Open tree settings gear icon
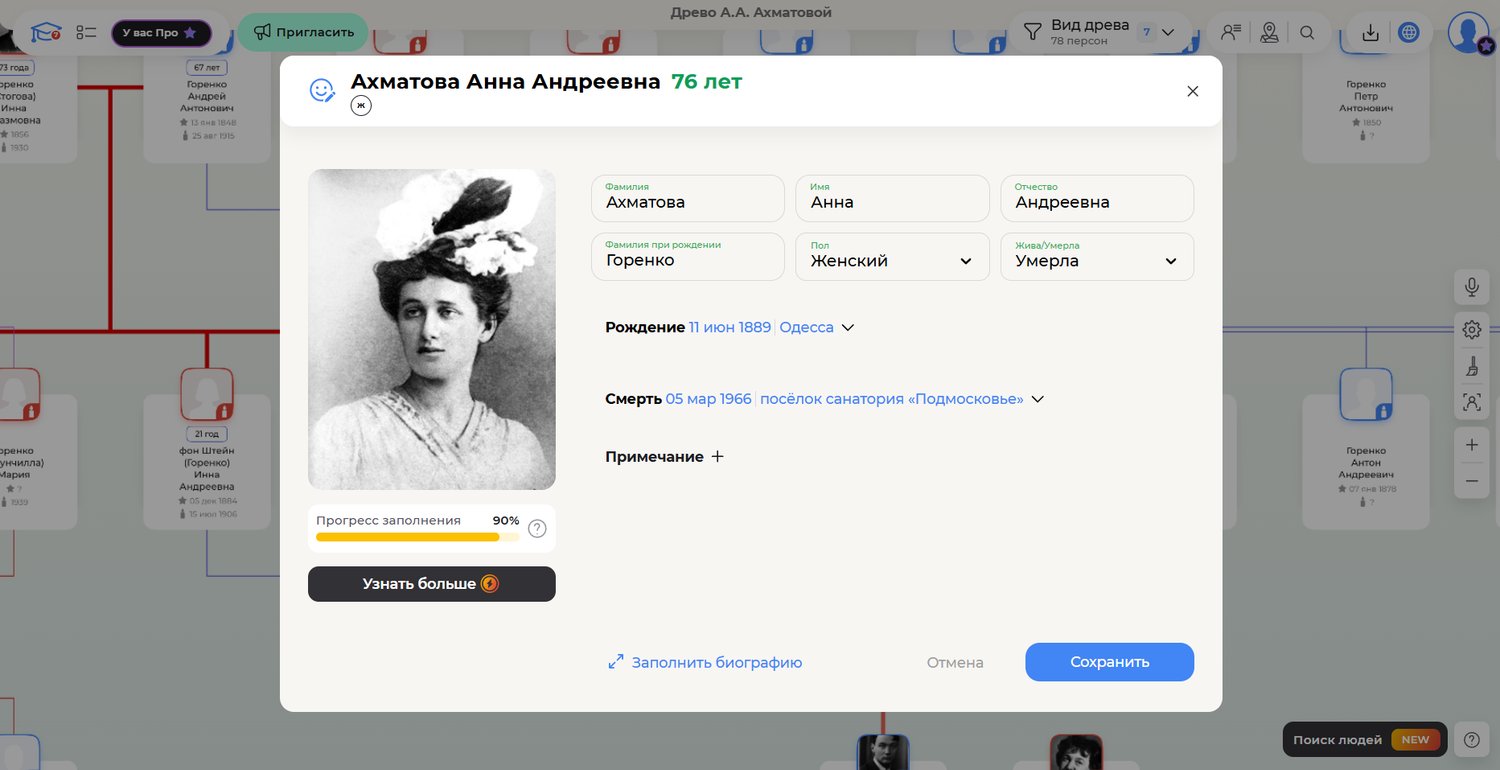Viewport: 1500px width, 770px height. [1471, 329]
